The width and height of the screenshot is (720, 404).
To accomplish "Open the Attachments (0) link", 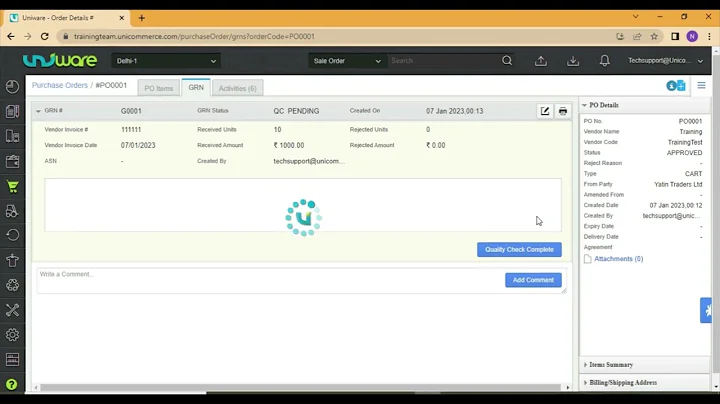I will [619, 259].
